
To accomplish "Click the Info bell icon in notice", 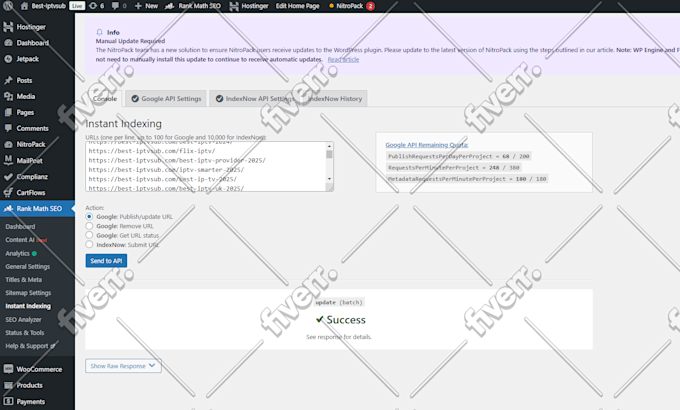I will pyautogui.click(x=99, y=32).
